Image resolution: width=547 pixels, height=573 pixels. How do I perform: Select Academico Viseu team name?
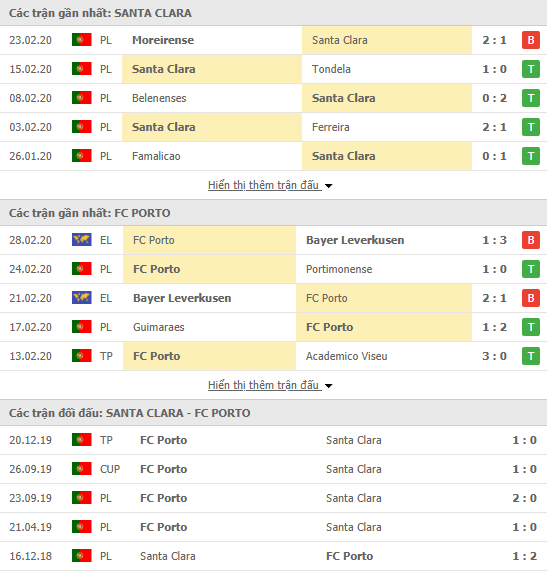tap(346, 356)
